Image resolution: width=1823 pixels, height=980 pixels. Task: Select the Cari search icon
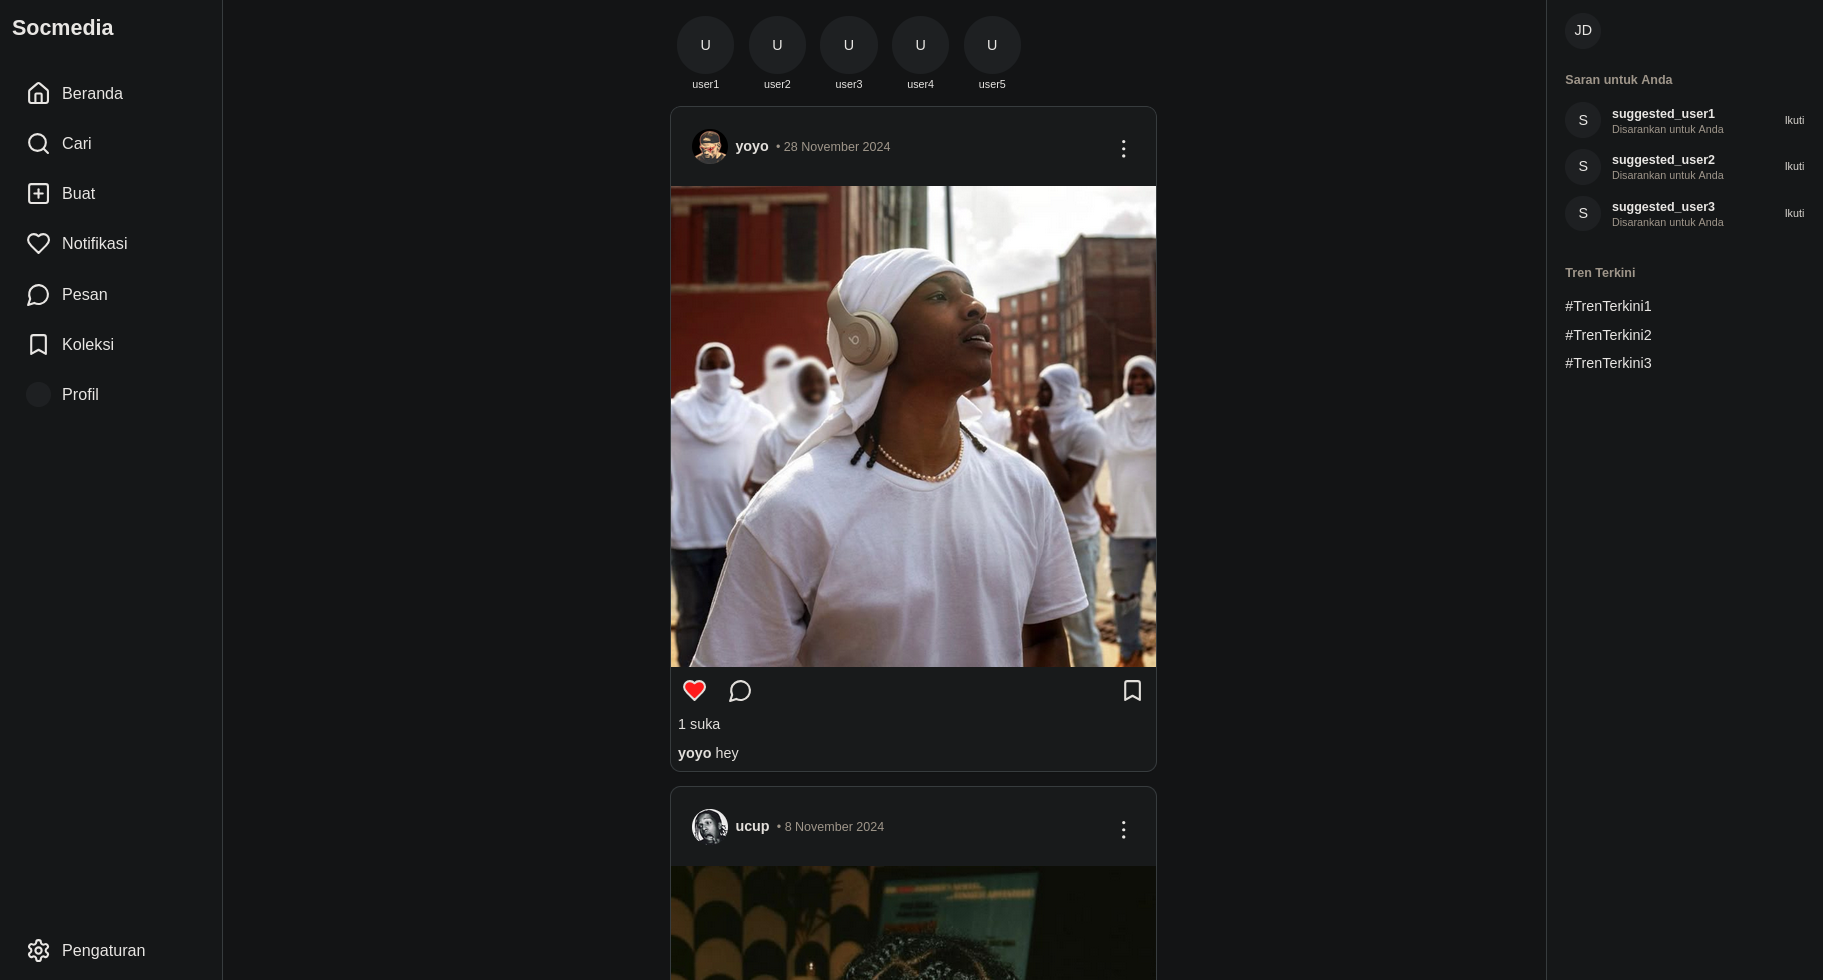[x=38, y=143]
